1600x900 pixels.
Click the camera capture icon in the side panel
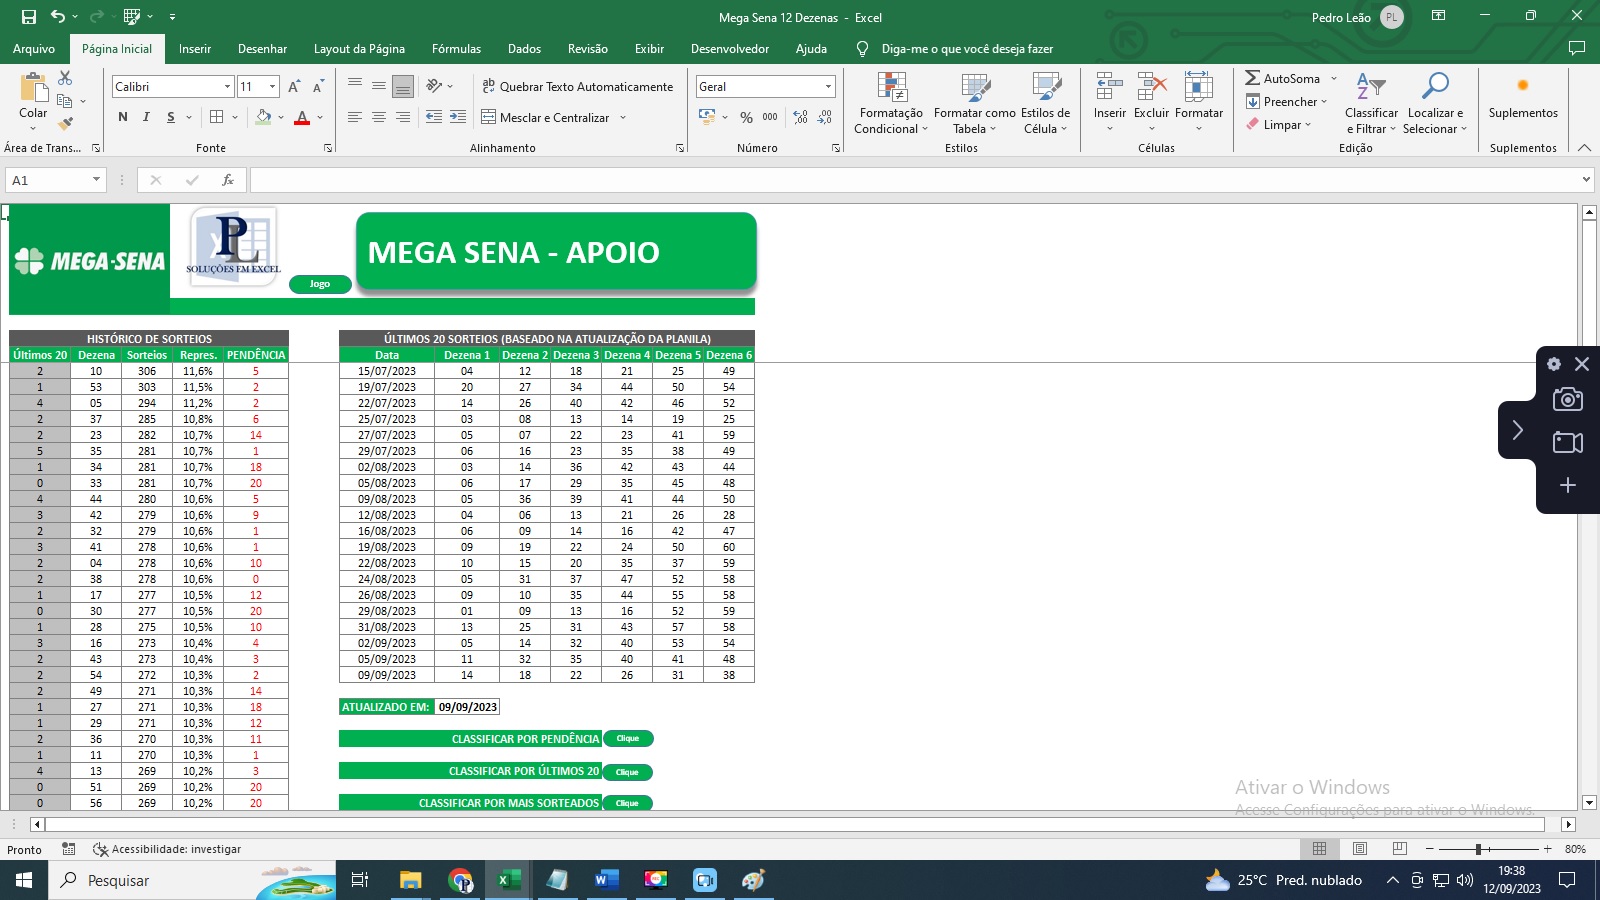tap(1567, 399)
